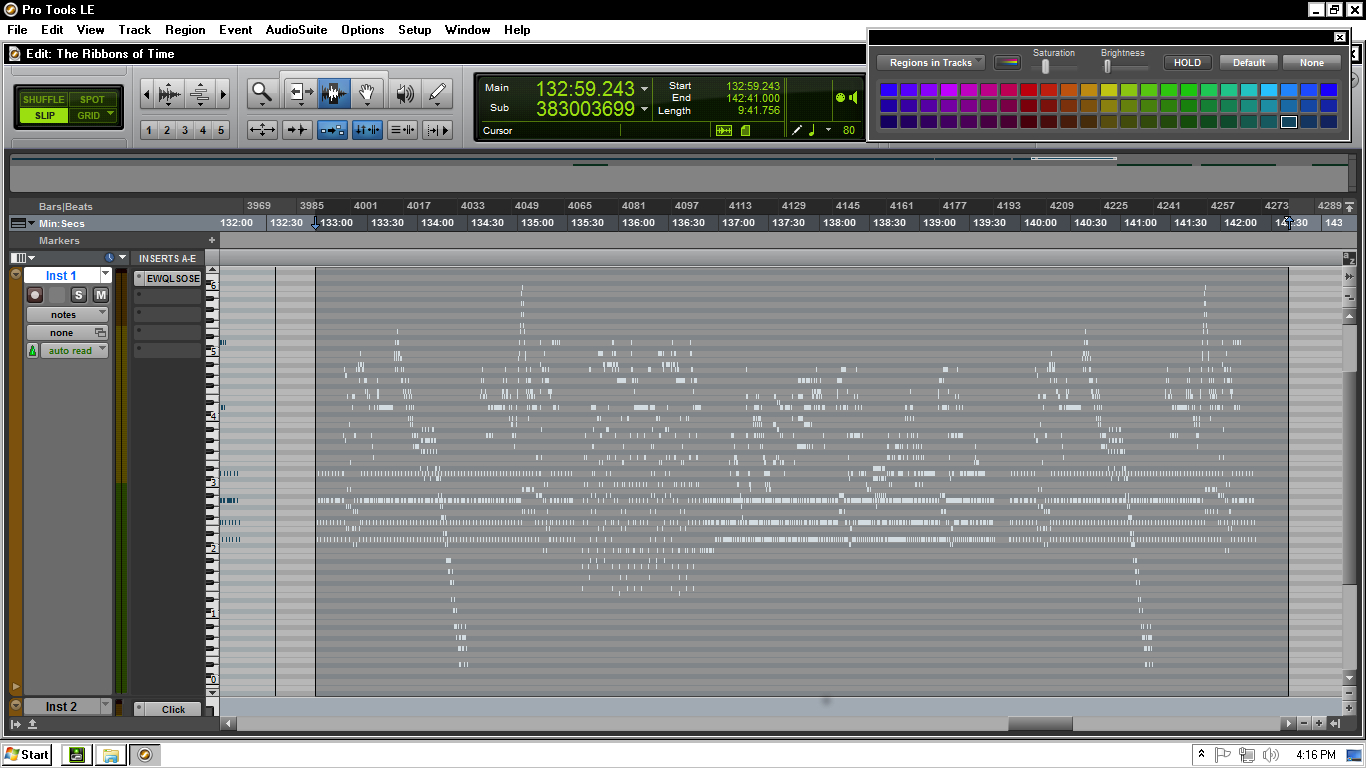Open the Regions in Tracks dropdown

(x=931, y=63)
